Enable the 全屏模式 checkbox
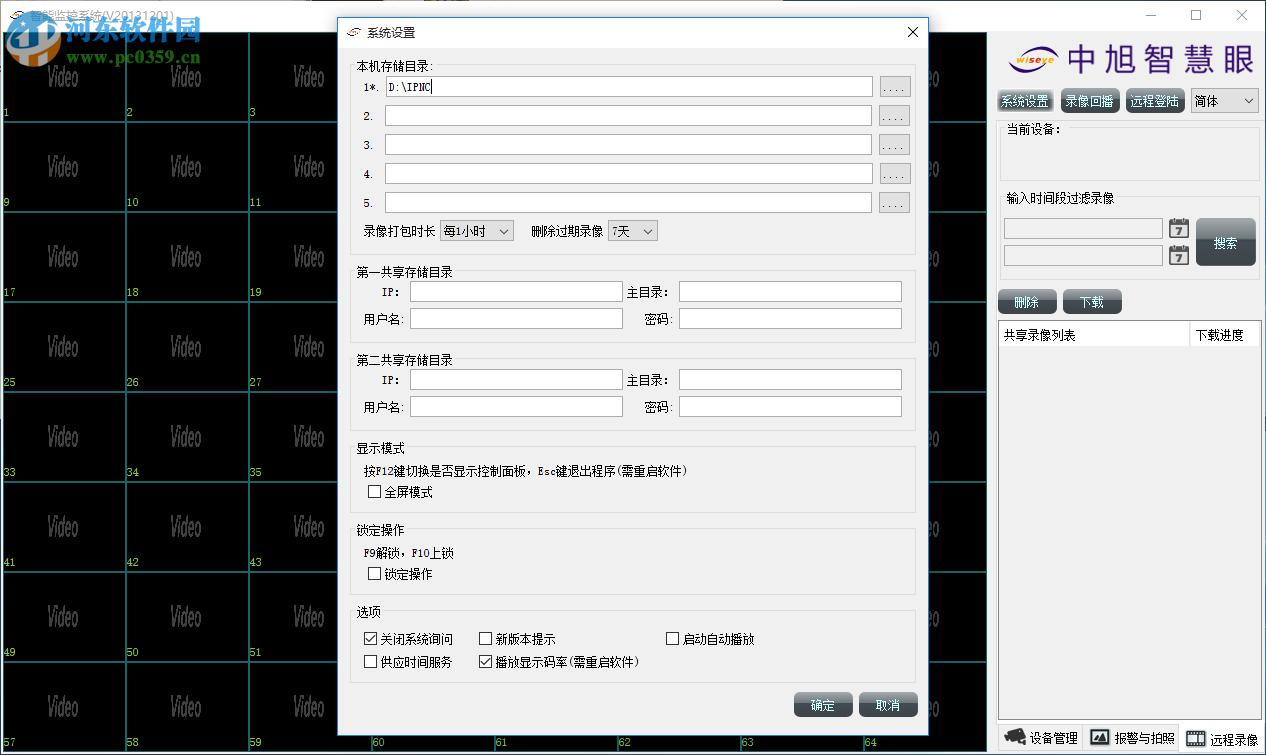This screenshot has width=1266, height=755. pyautogui.click(x=374, y=491)
